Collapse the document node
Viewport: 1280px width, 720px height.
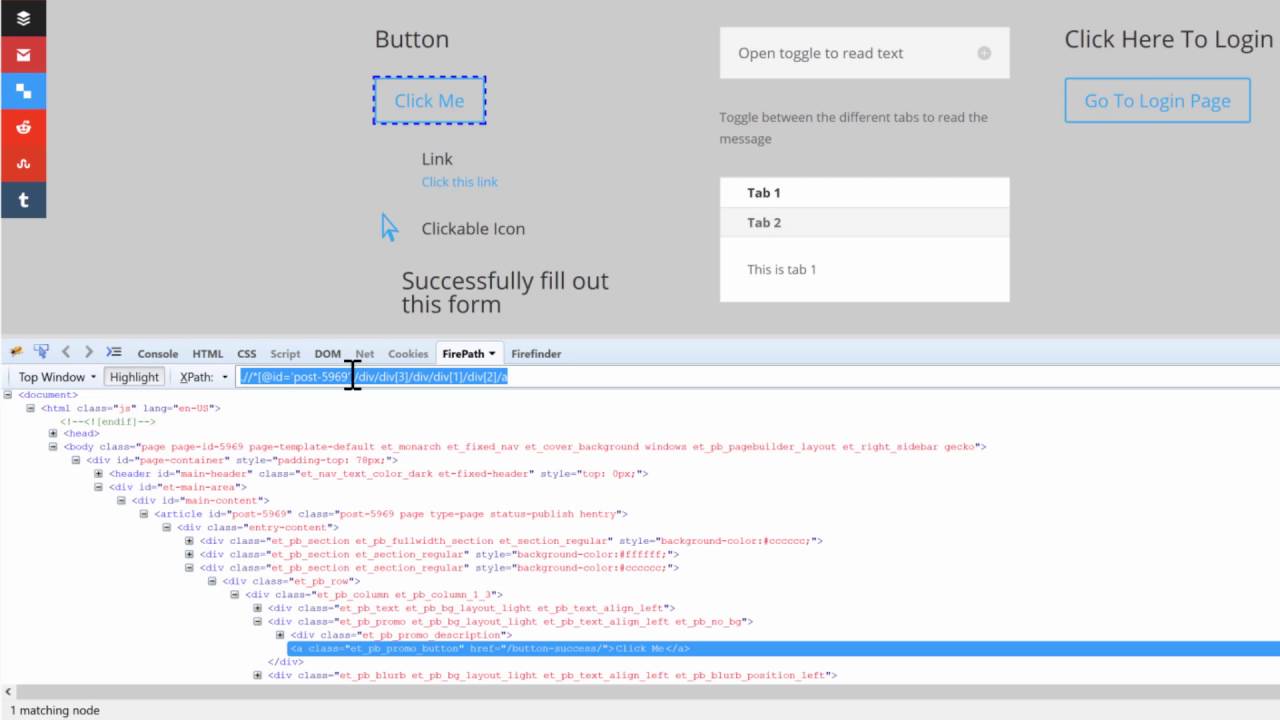[x=8, y=394]
